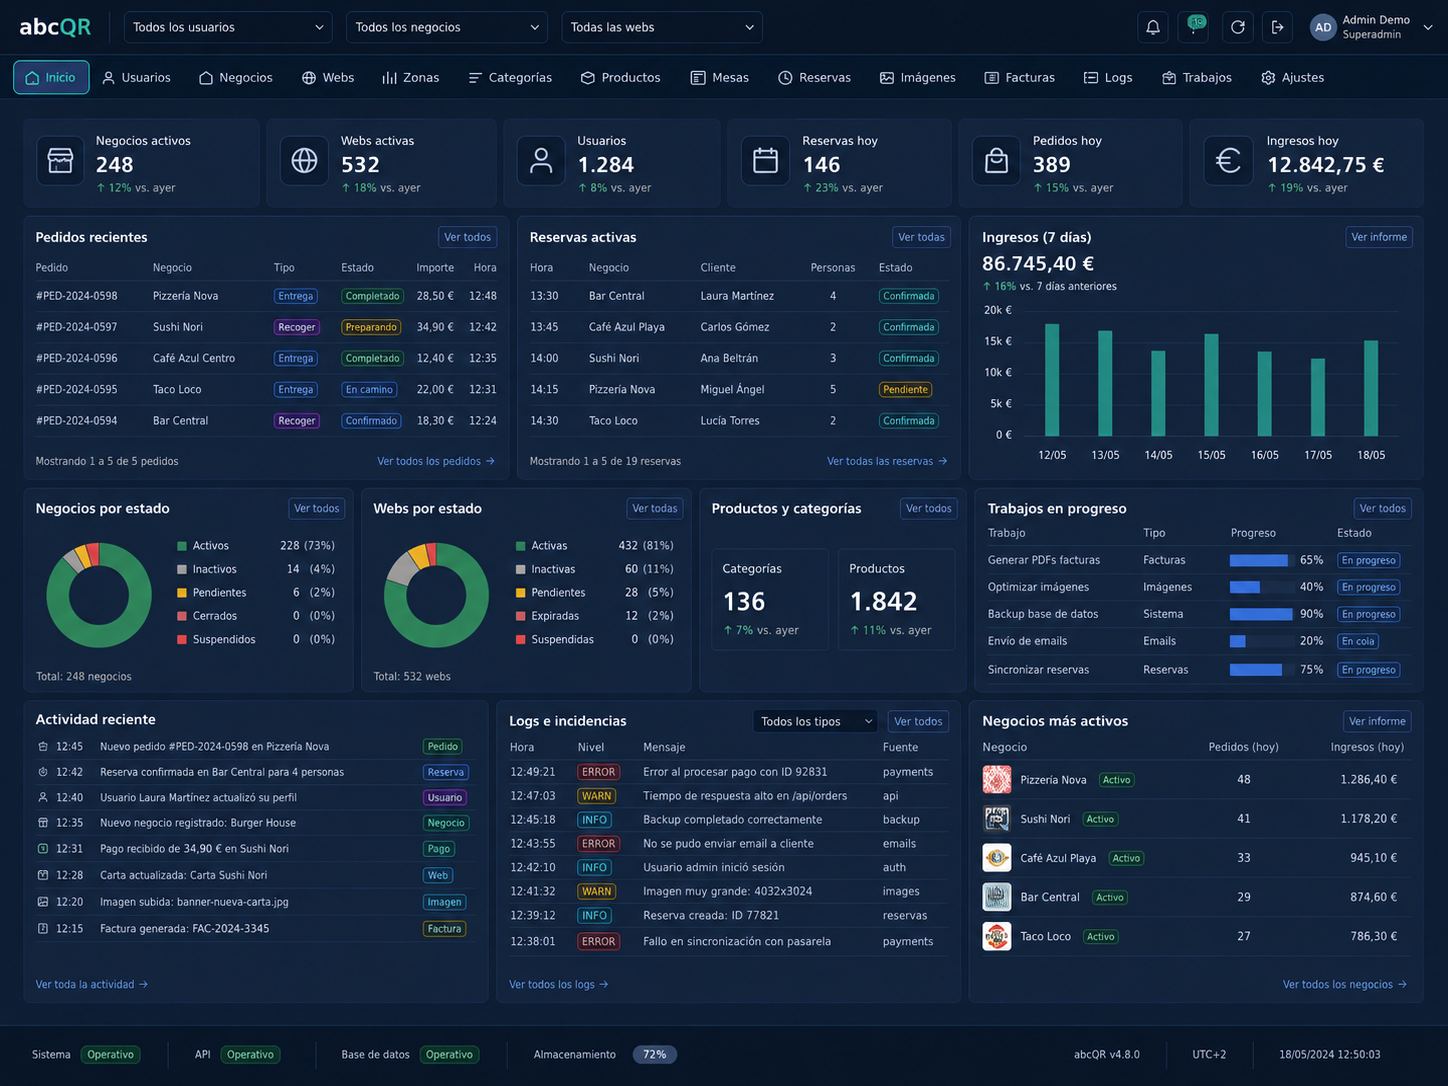Image resolution: width=1448 pixels, height=1086 pixels.
Task: Follow Ver toda la actividad link
Action: click(92, 984)
